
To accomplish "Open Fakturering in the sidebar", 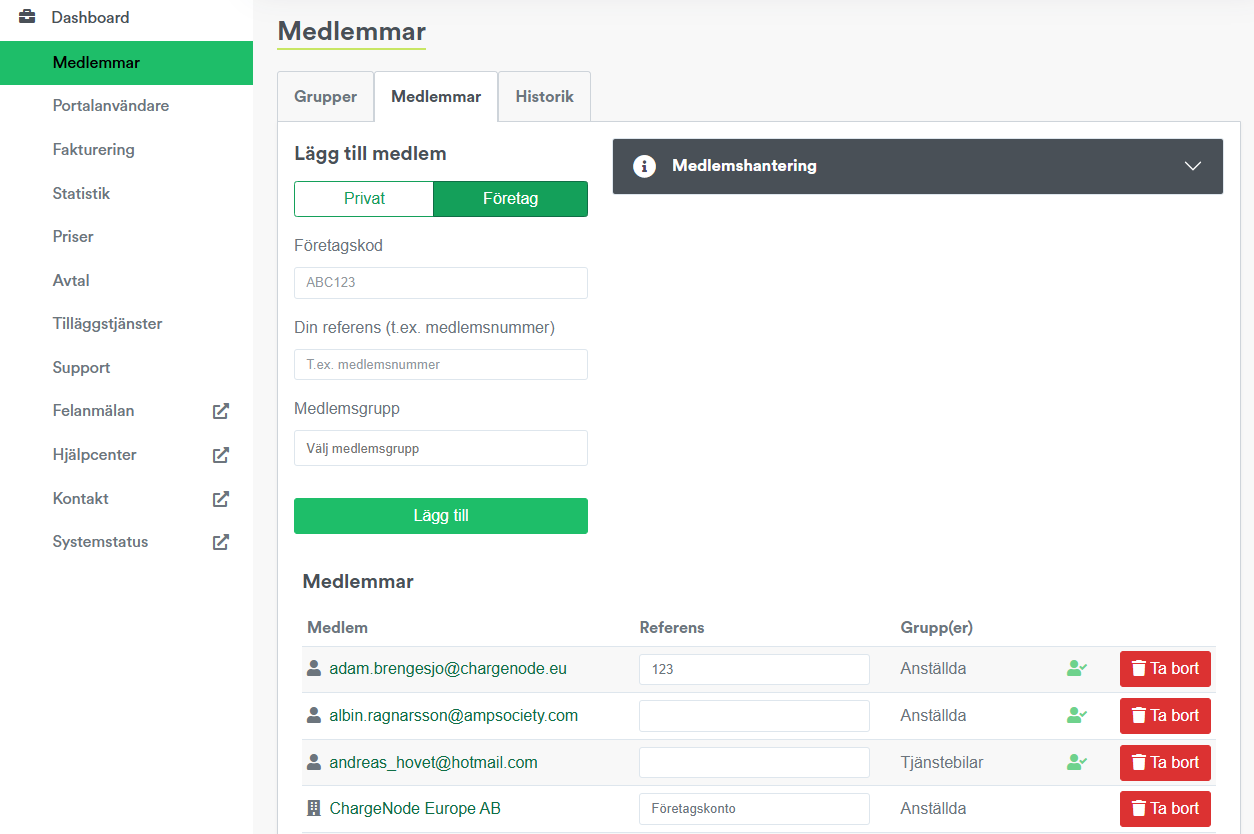I will point(94,150).
